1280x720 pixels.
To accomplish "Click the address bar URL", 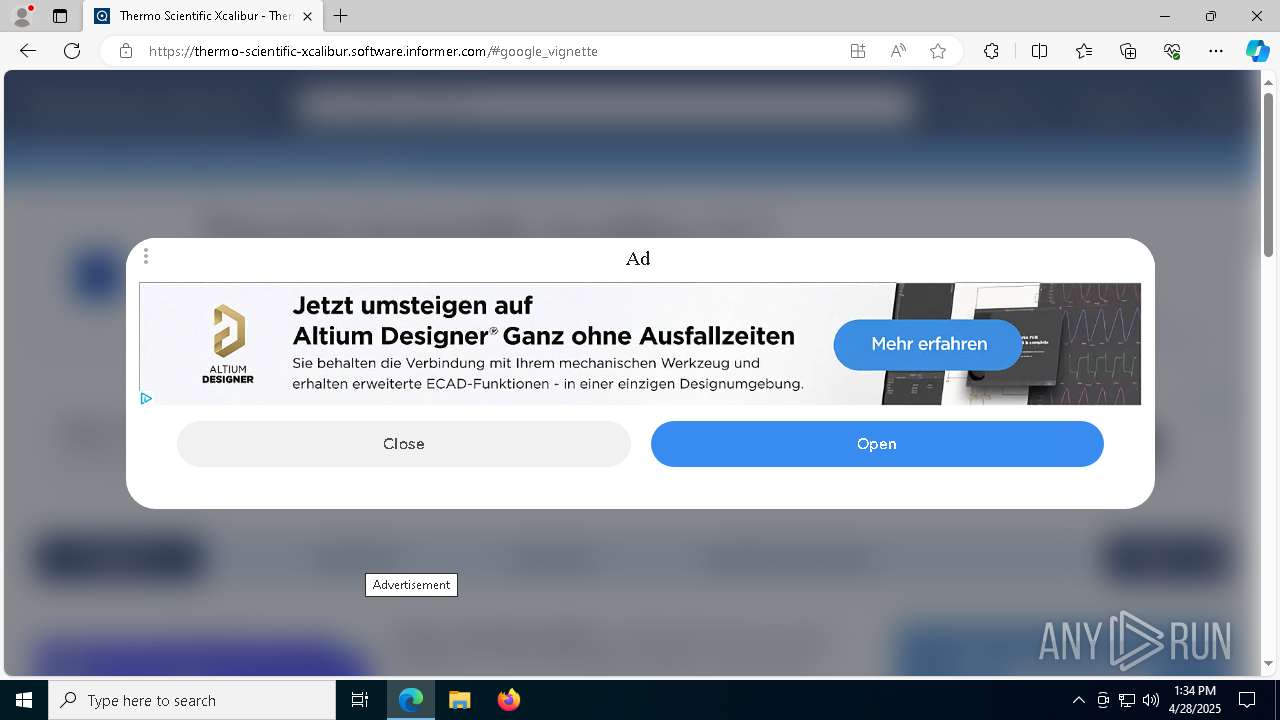I will tap(373, 51).
